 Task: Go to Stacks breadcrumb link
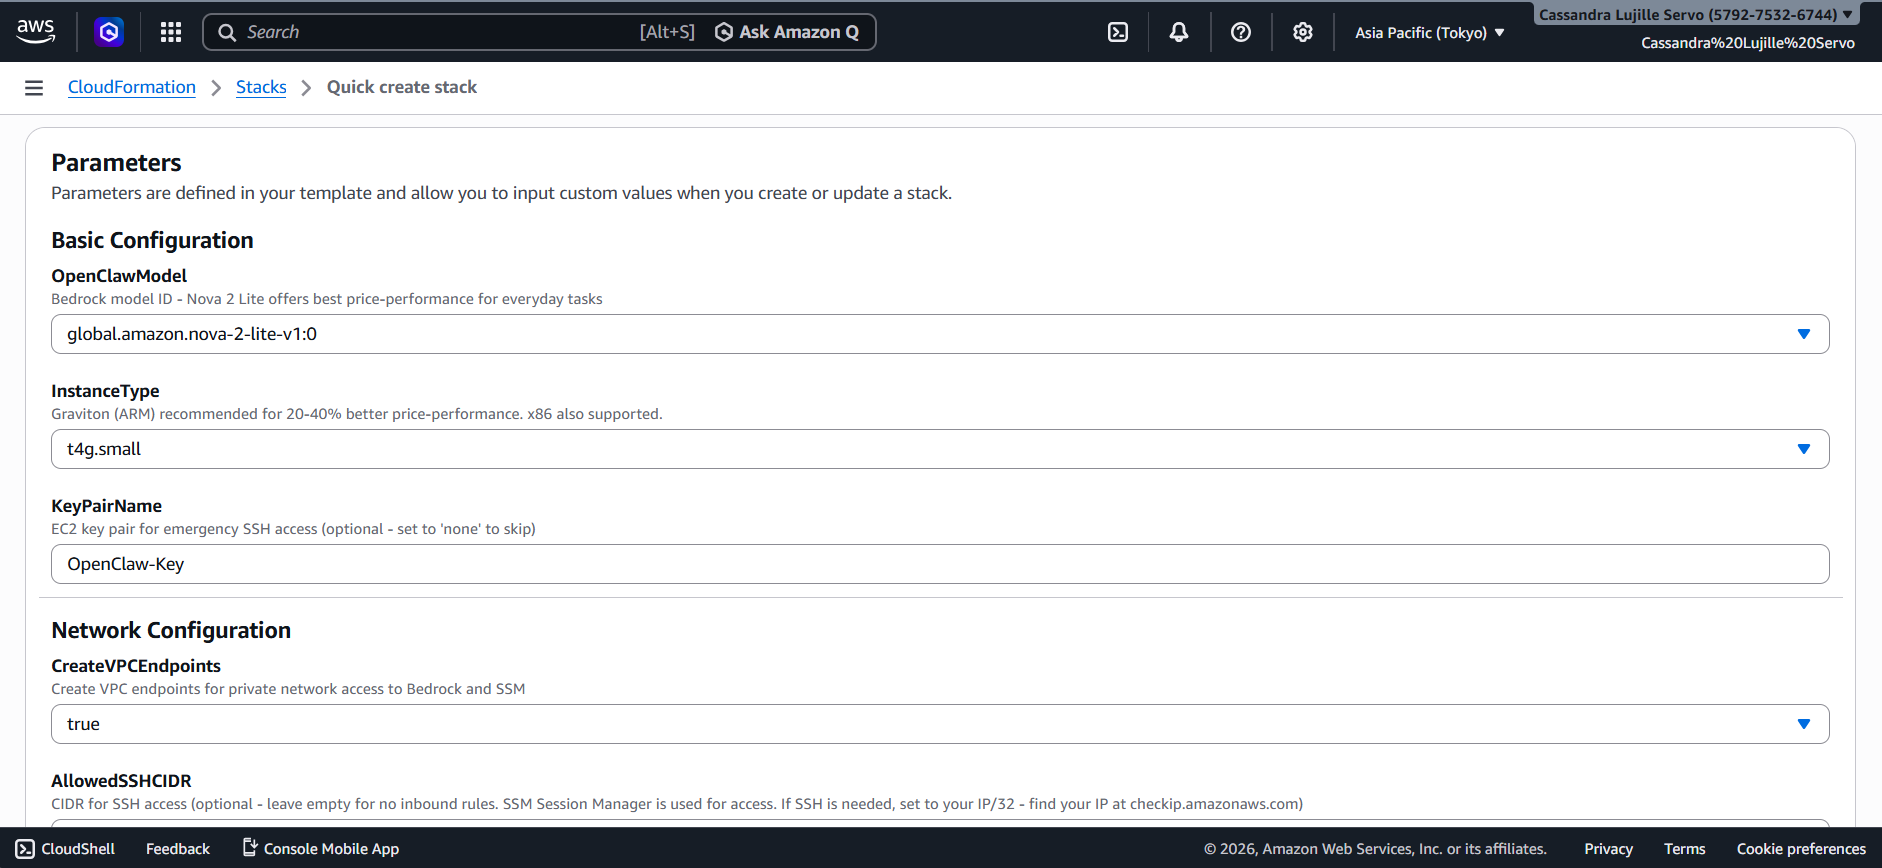[261, 87]
